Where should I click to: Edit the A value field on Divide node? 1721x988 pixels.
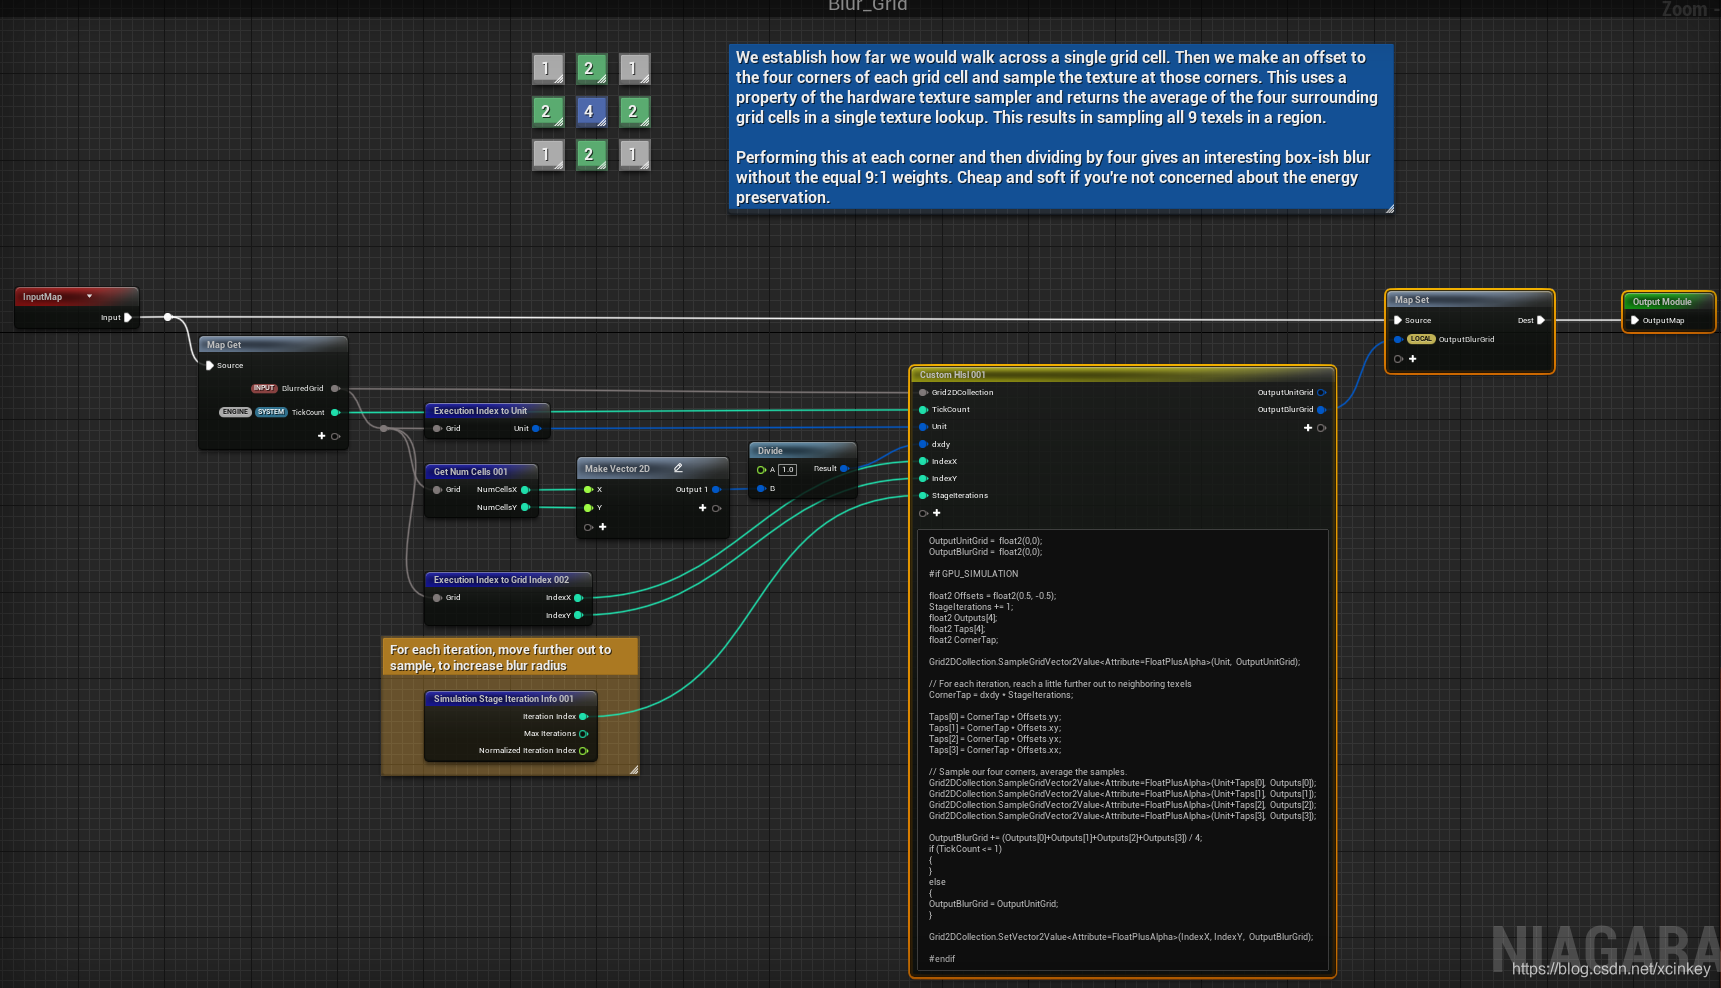click(x=788, y=469)
